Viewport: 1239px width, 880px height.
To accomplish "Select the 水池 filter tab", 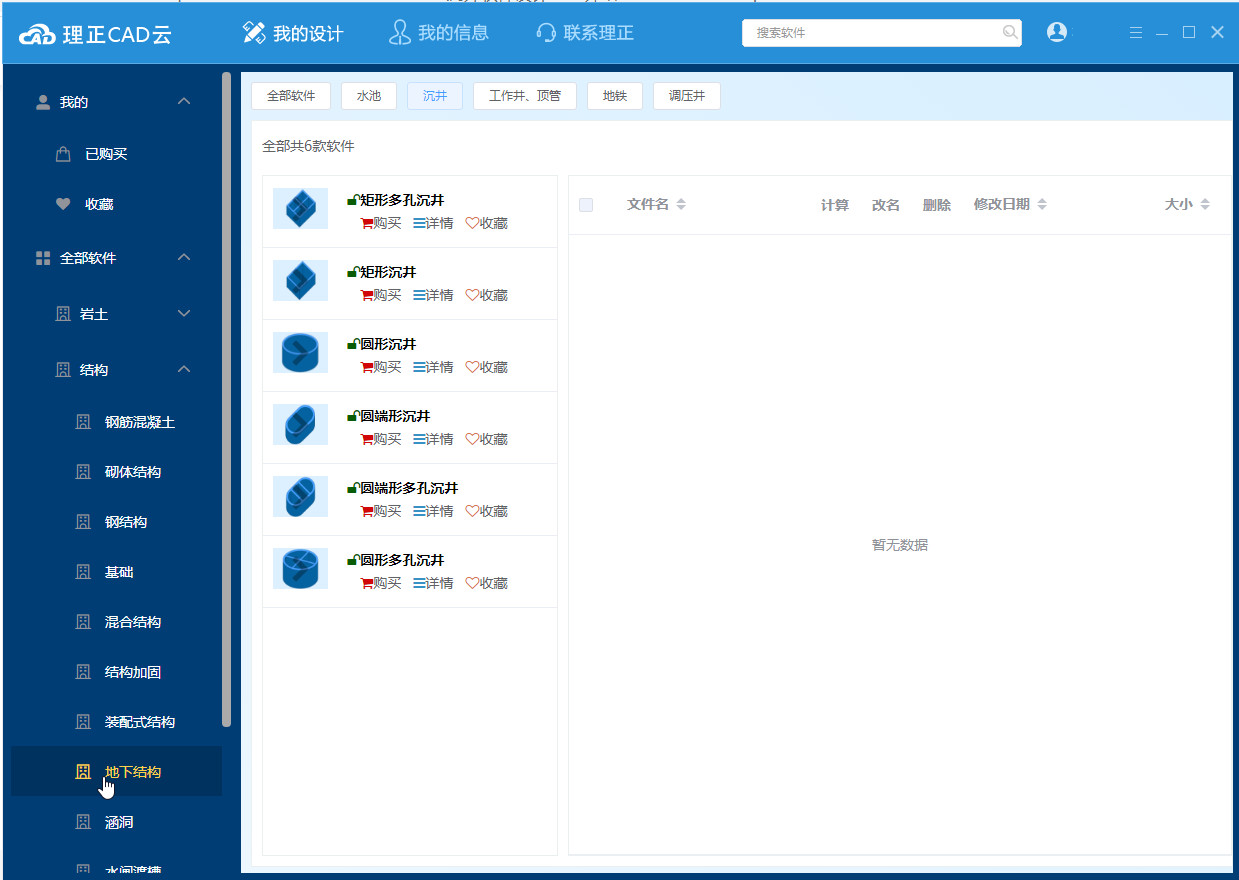I will click(x=369, y=96).
